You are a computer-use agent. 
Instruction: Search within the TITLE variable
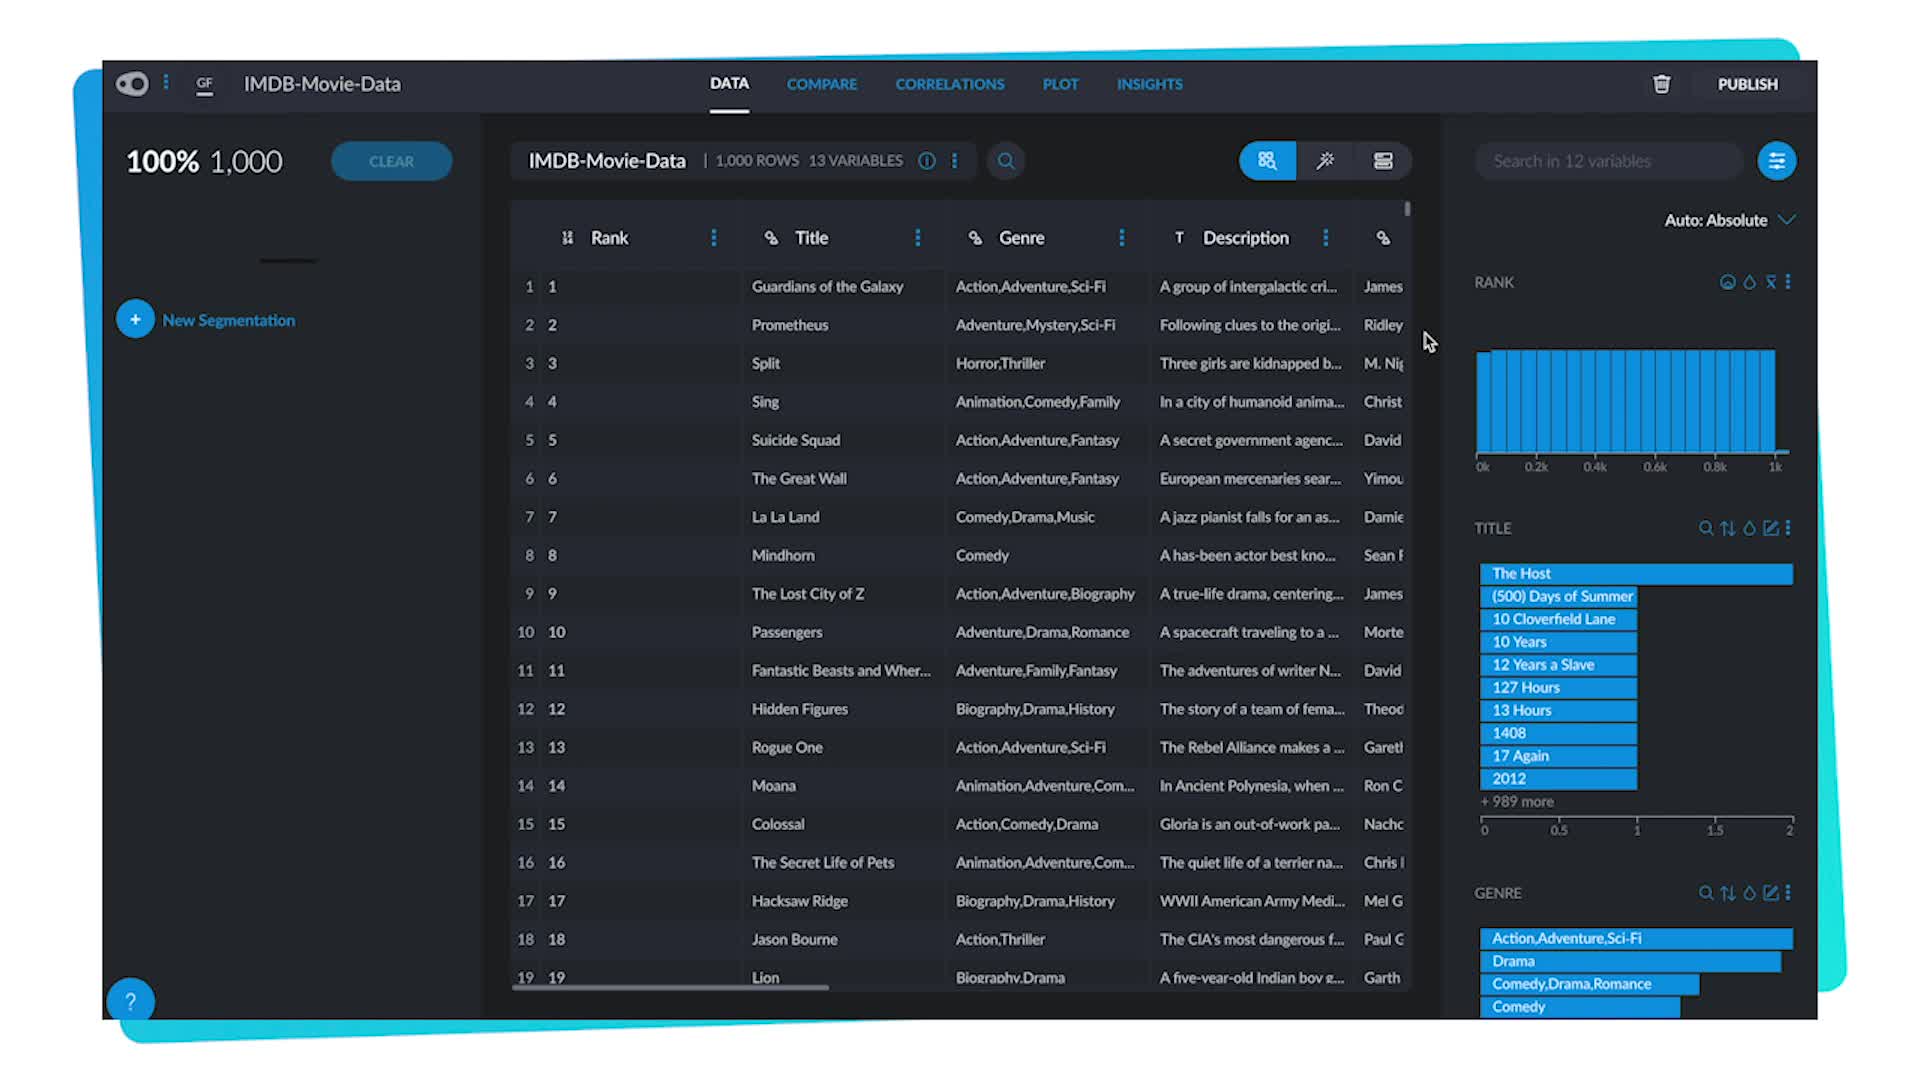tap(1706, 528)
